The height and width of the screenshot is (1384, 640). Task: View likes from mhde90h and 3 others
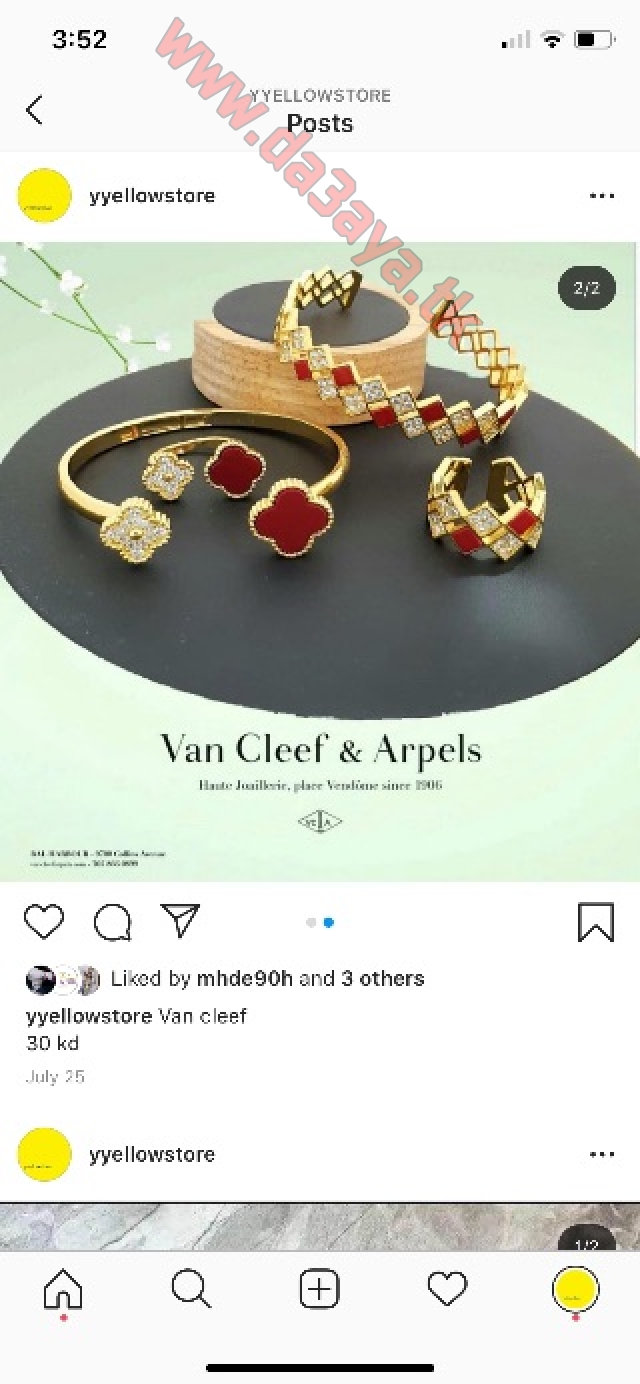(x=267, y=978)
